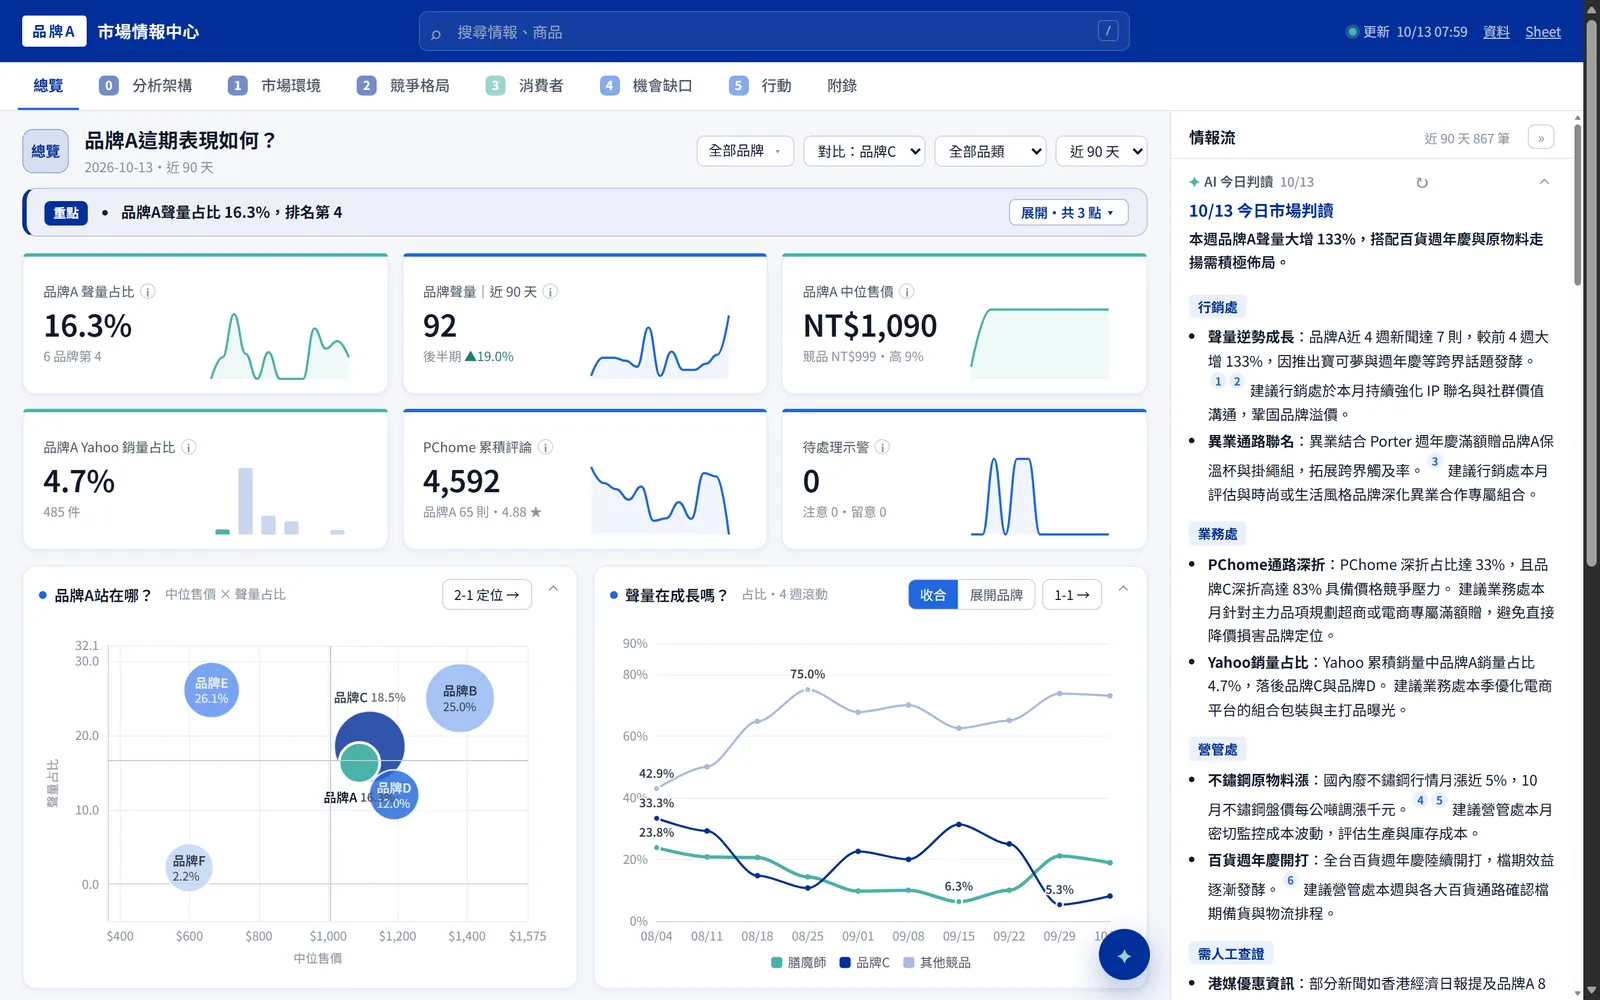Screen dimensions: 1600x1000
Task: Open citation reference 6 in 百貨週年慶開打
Action: click(x=1290, y=881)
